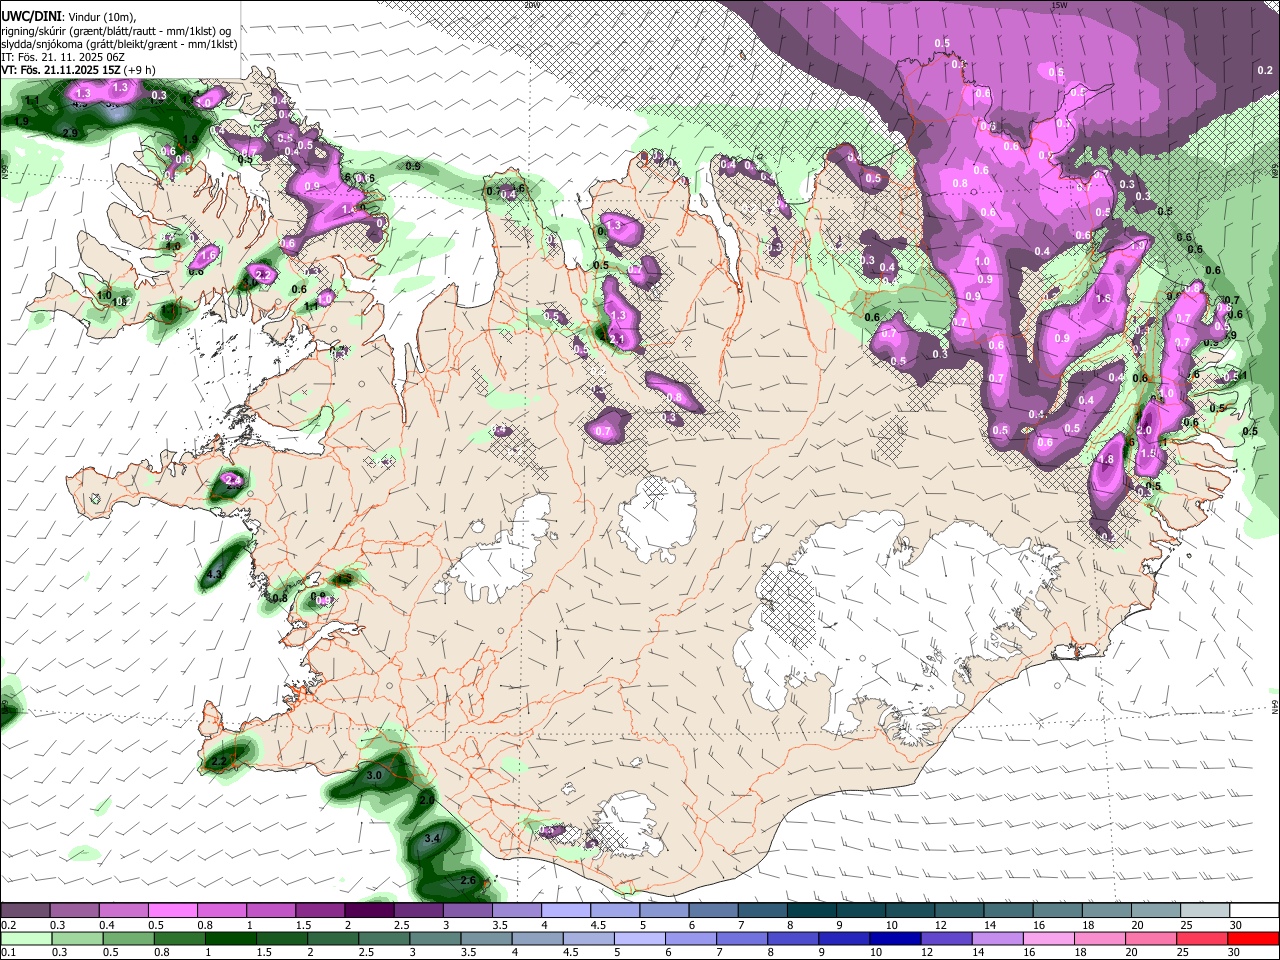
Task: Pick the light pink 16 swatch in rain legend
Action: click(1050, 938)
